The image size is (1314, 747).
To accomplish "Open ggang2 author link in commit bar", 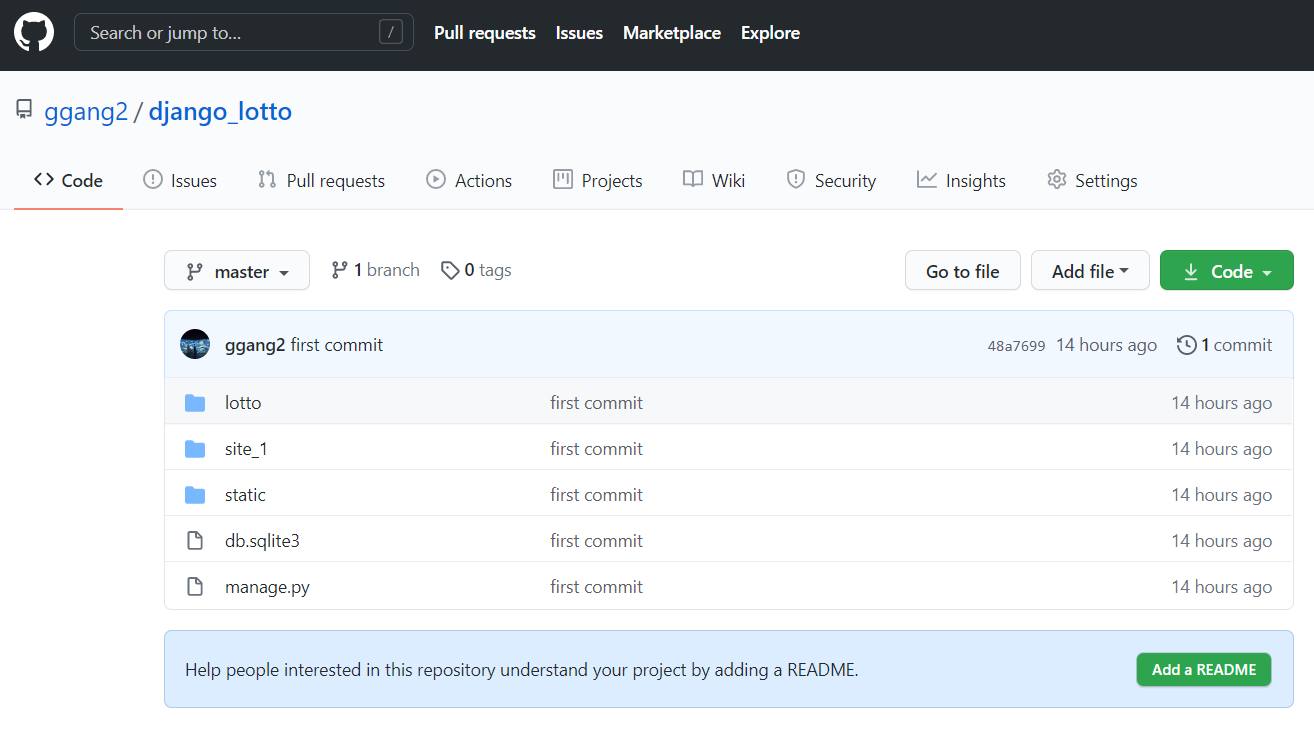I will click(x=255, y=345).
